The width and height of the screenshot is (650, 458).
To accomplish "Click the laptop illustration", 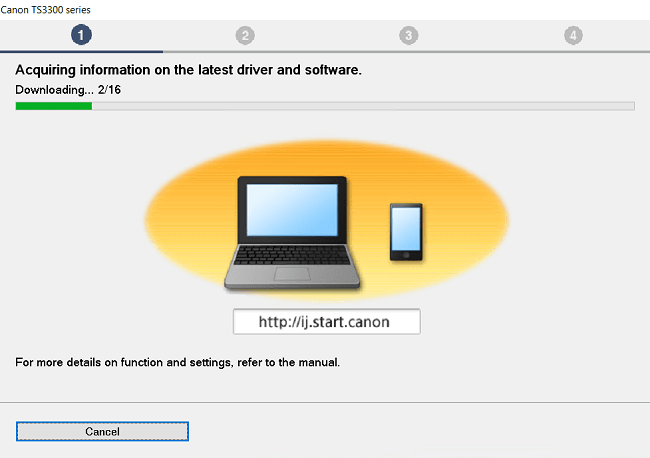I will (x=292, y=232).
